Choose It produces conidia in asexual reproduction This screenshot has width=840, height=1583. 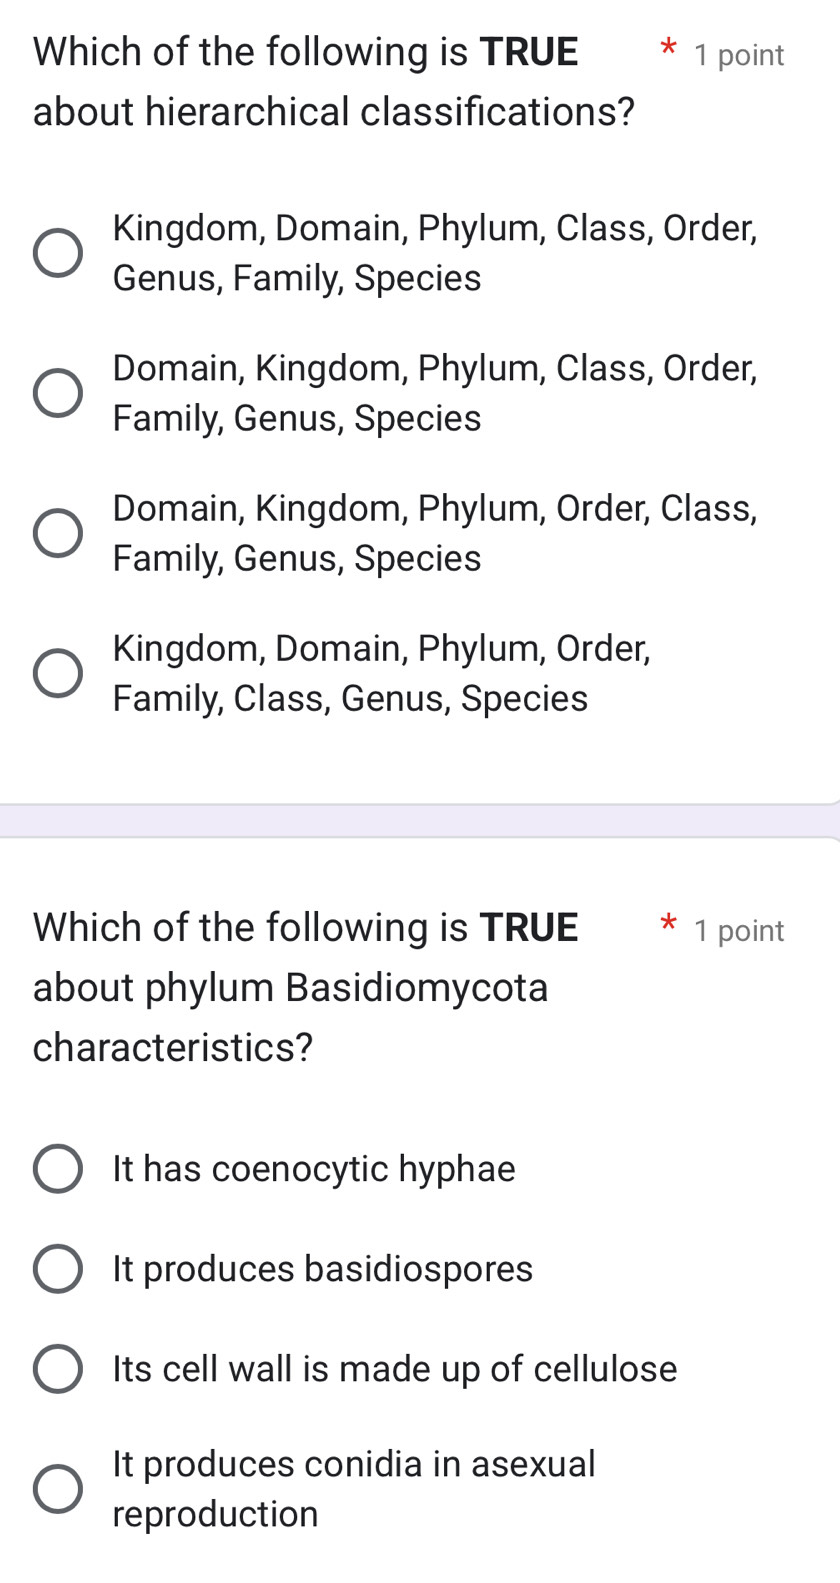(x=354, y=1487)
